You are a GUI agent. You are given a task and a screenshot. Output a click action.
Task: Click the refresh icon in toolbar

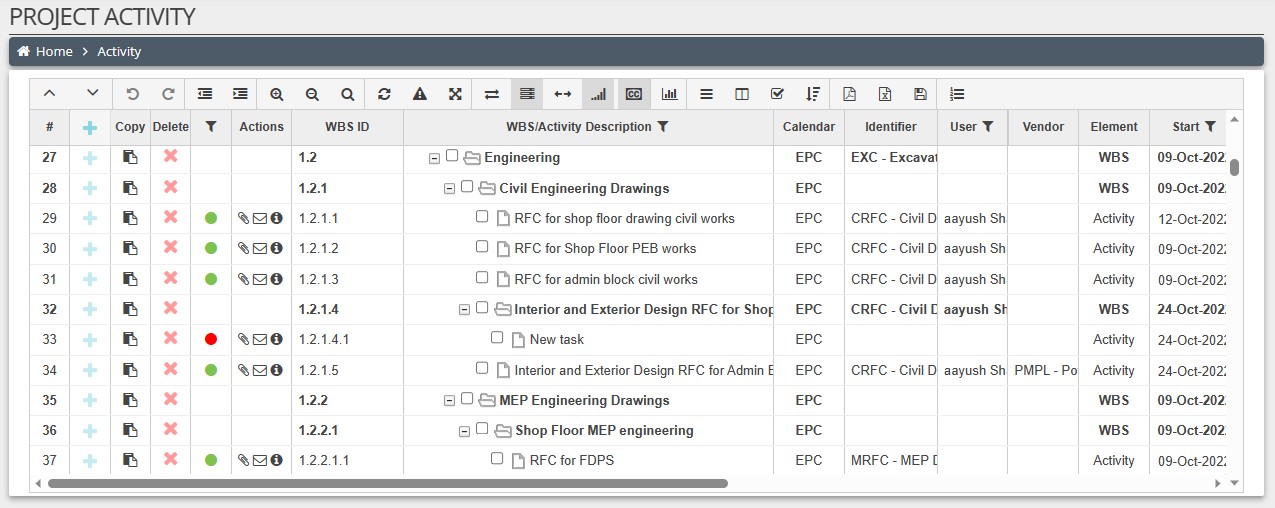[x=384, y=94]
